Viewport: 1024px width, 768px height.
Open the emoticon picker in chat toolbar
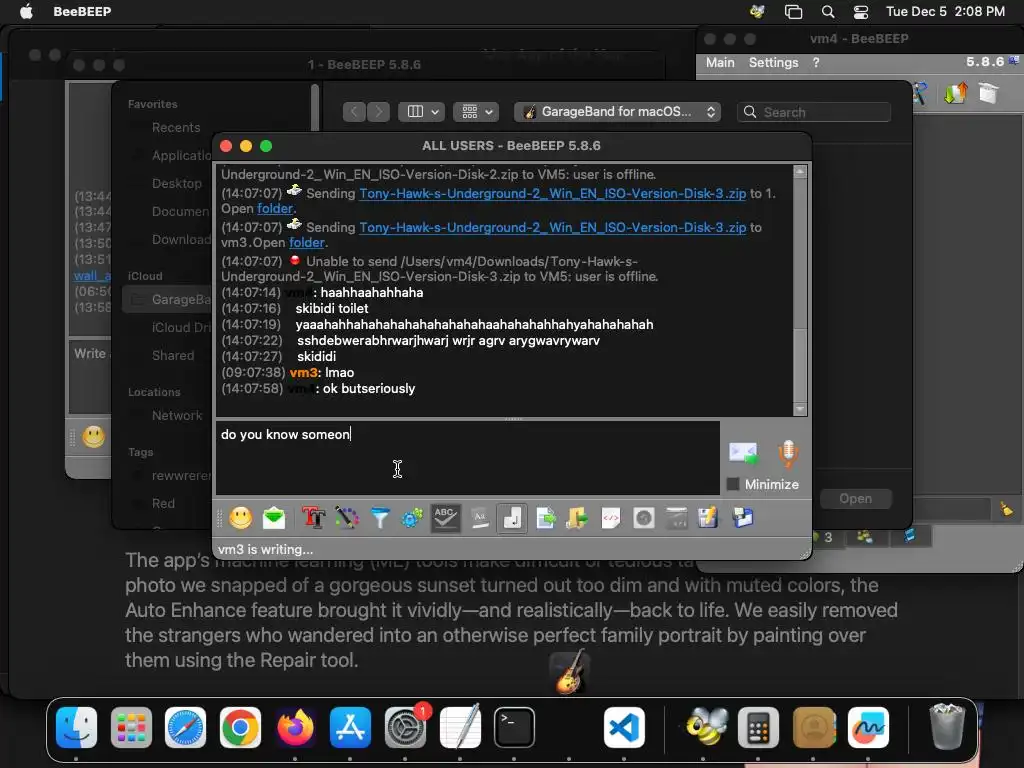click(x=240, y=518)
